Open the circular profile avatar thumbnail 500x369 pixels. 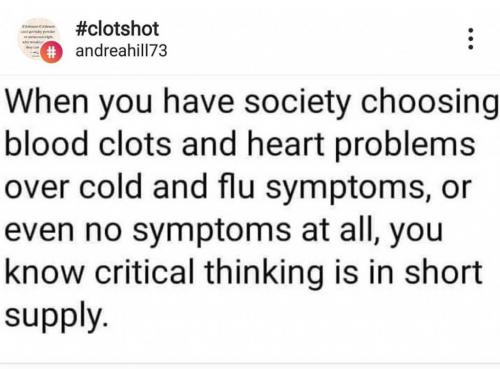pyautogui.click(x=39, y=39)
